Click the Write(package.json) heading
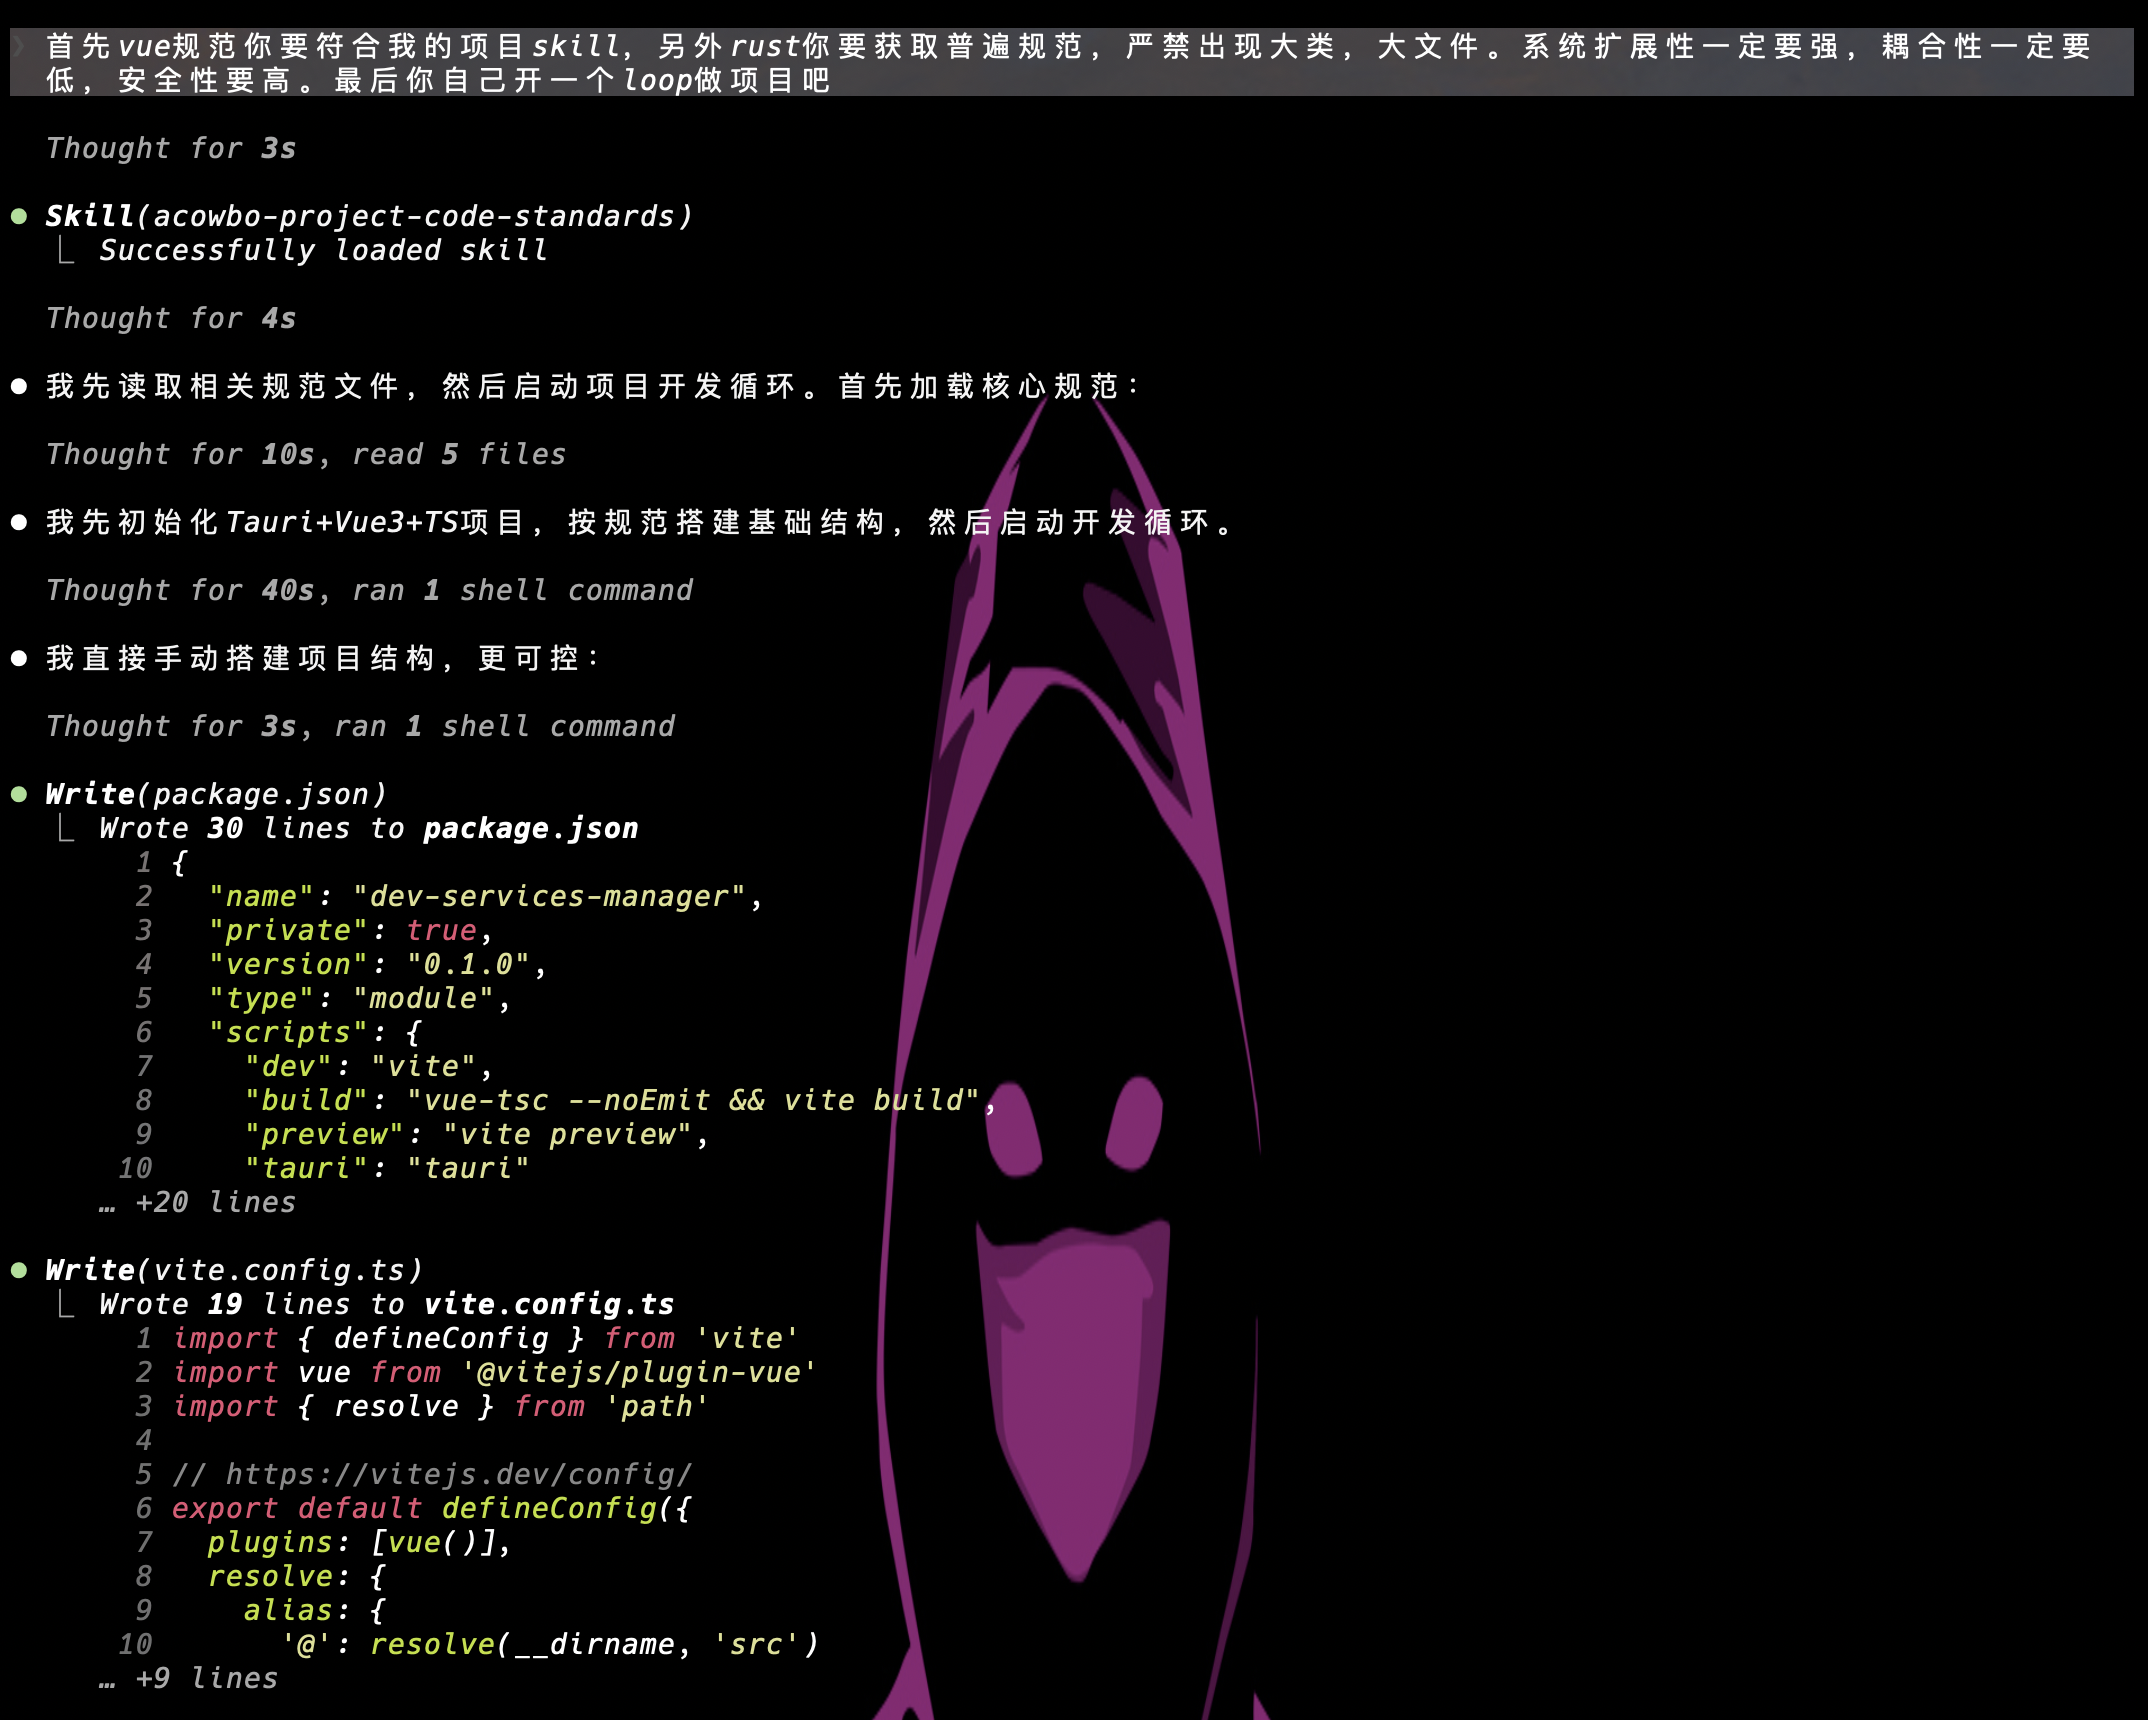Viewport: 2148px width, 1720px height. (x=216, y=794)
